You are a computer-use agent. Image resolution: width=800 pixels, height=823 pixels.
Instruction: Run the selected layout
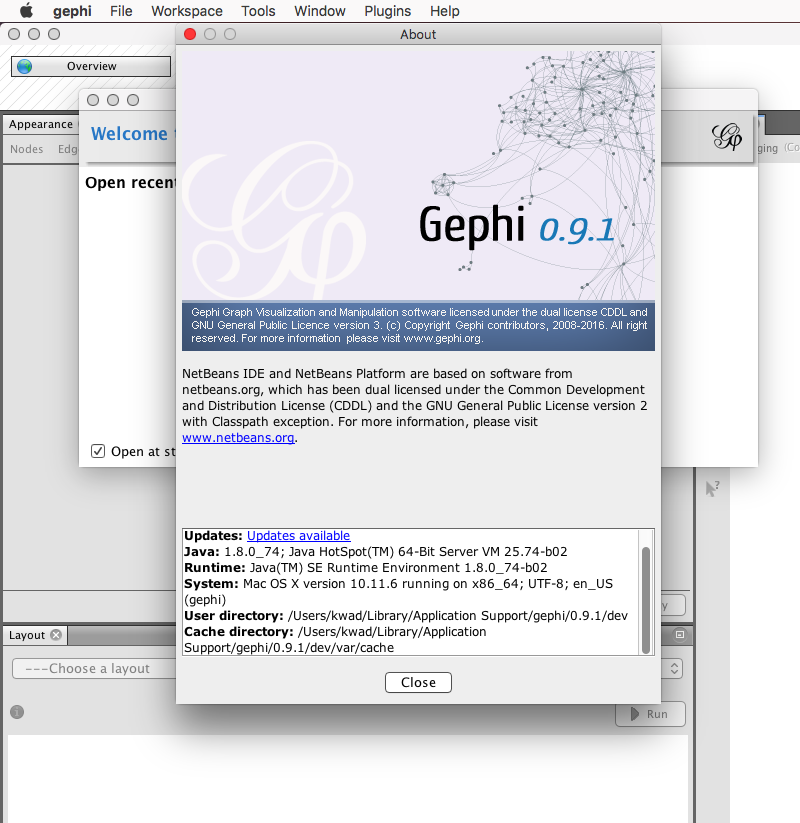(x=650, y=714)
